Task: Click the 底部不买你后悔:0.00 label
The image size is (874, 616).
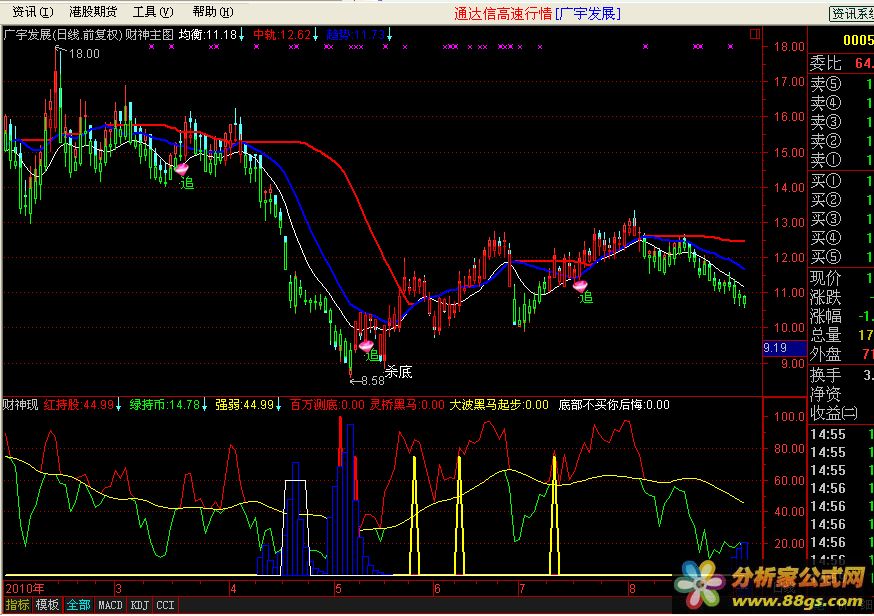Action: [614, 405]
